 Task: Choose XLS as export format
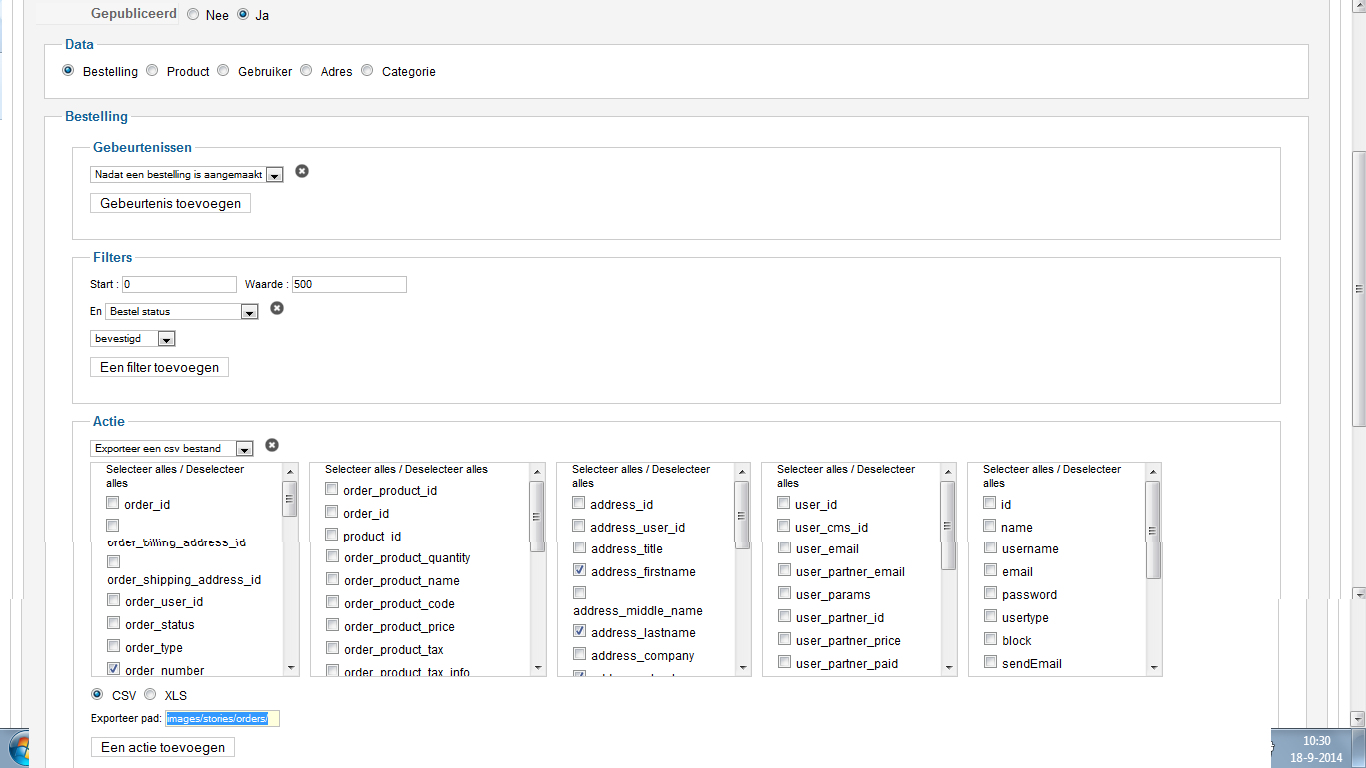point(150,694)
